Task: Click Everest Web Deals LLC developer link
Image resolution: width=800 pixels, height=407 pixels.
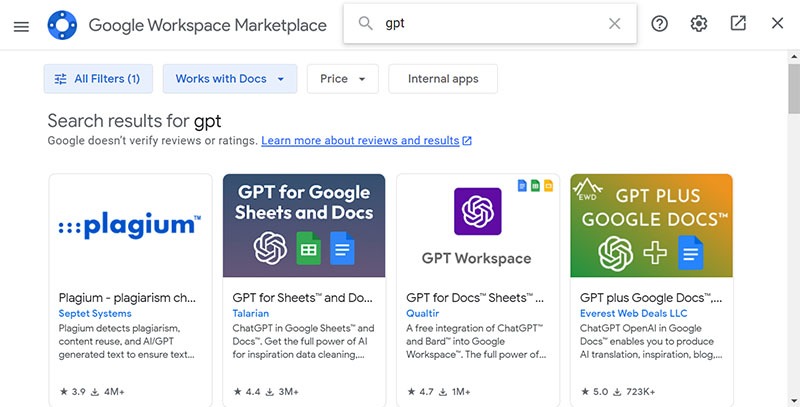Action: (634, 313)
